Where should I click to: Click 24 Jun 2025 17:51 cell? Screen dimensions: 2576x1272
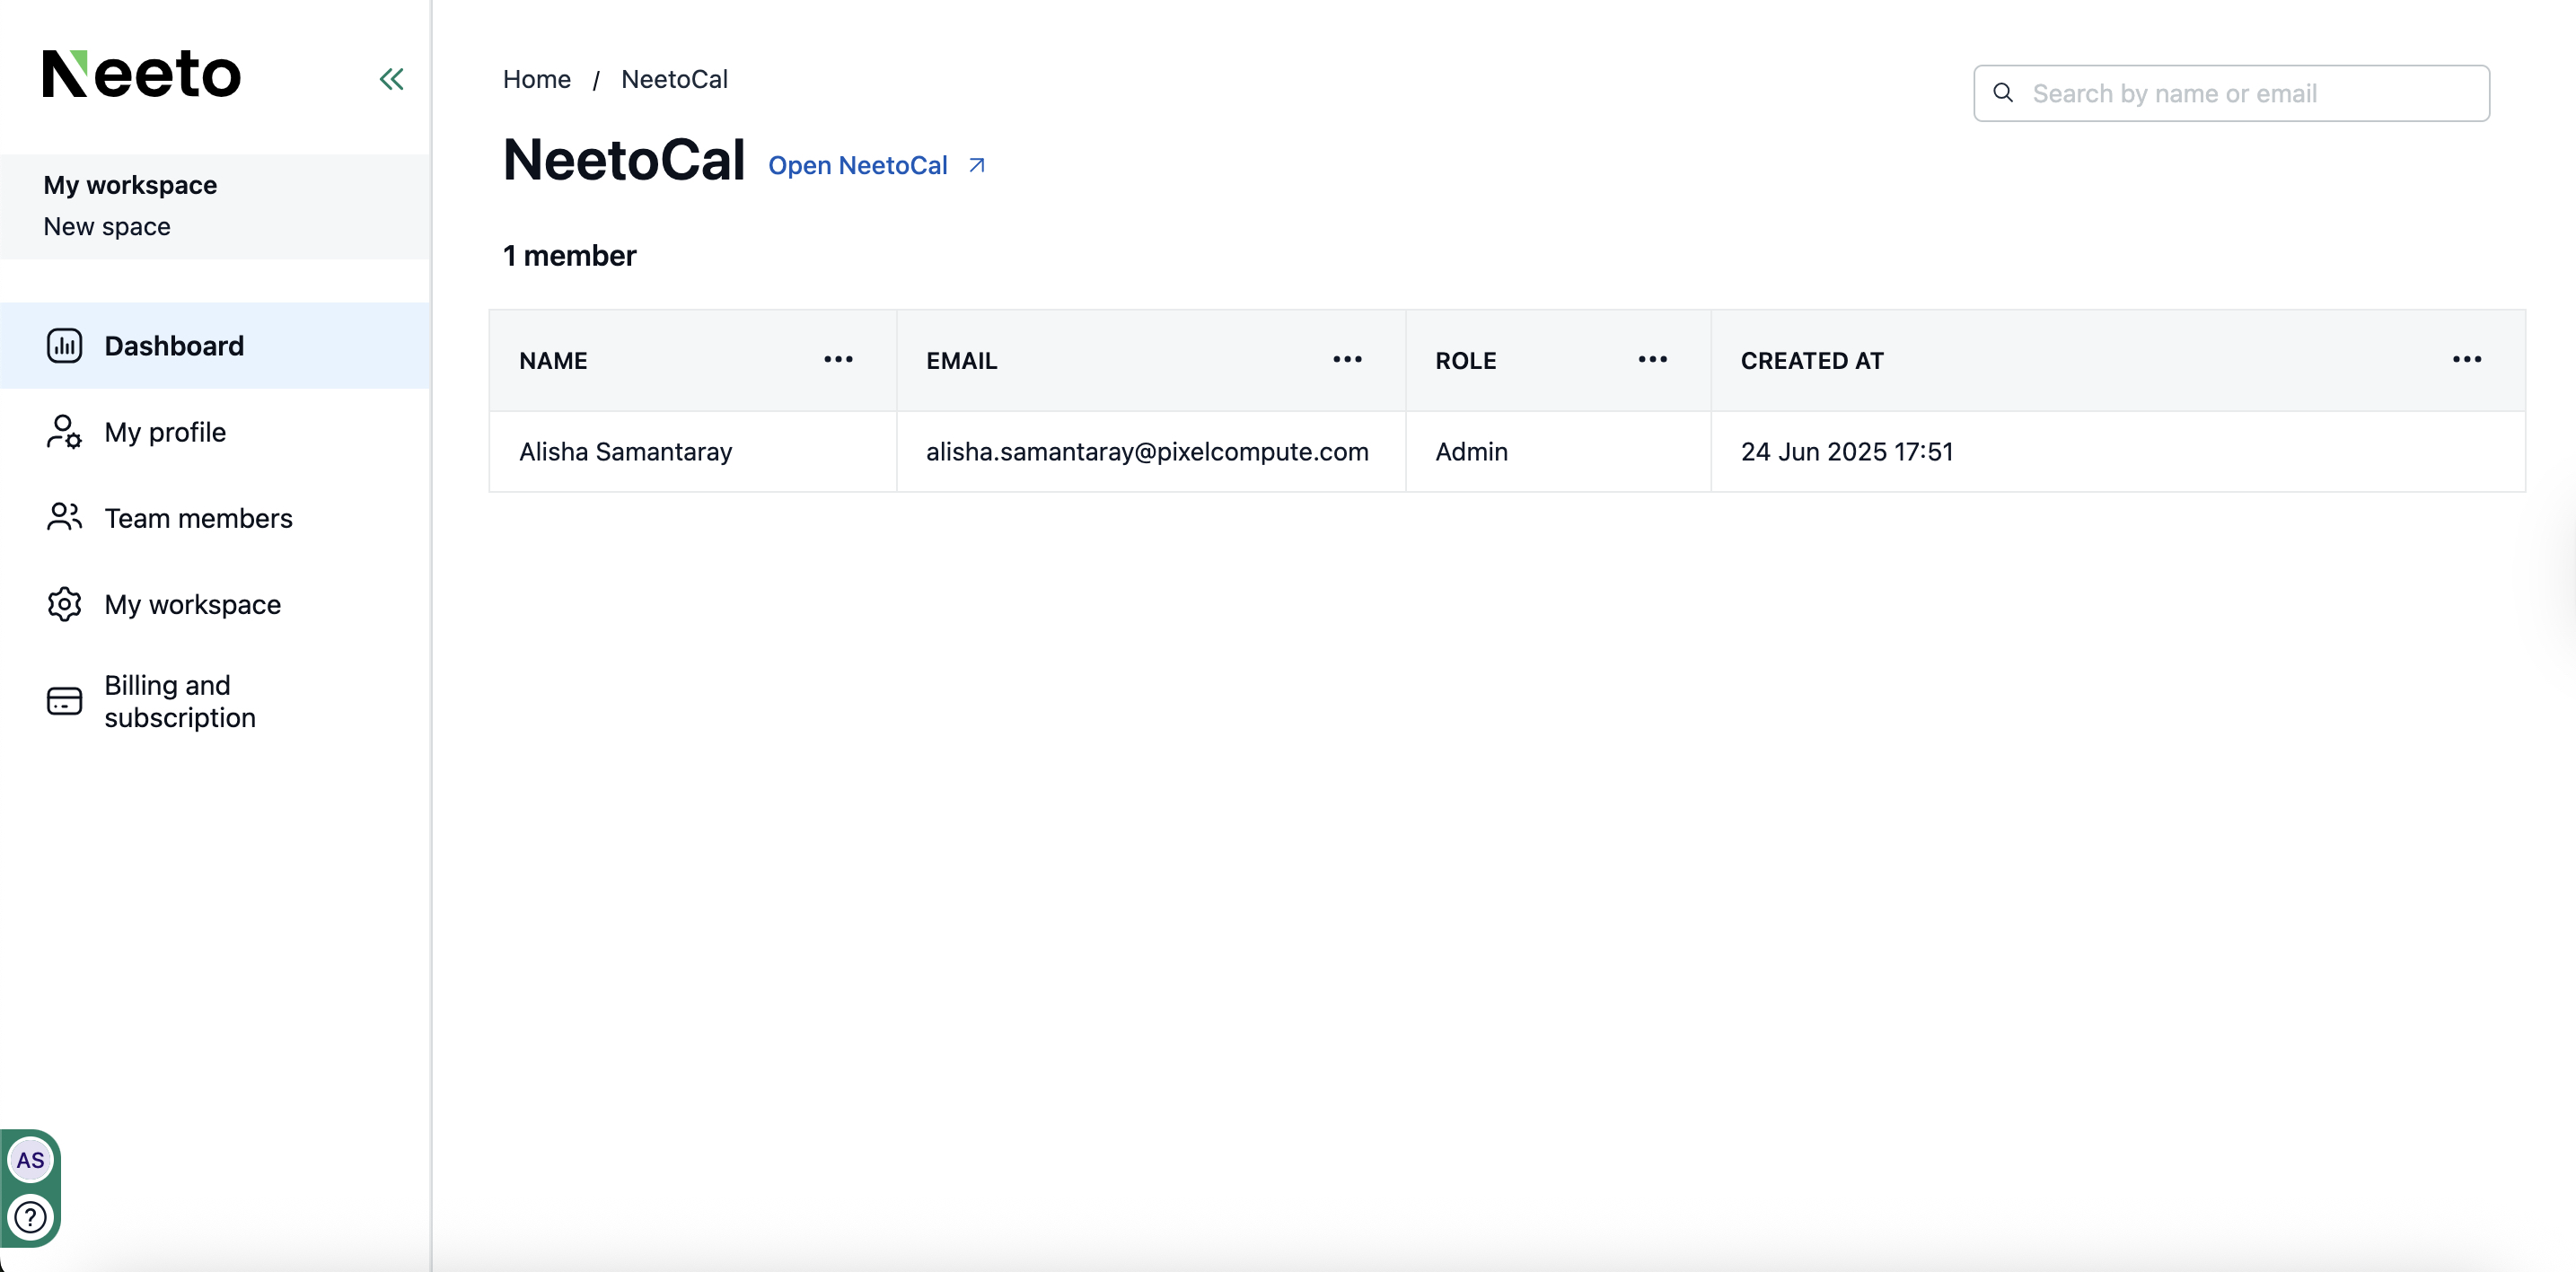click(2118, 452)
